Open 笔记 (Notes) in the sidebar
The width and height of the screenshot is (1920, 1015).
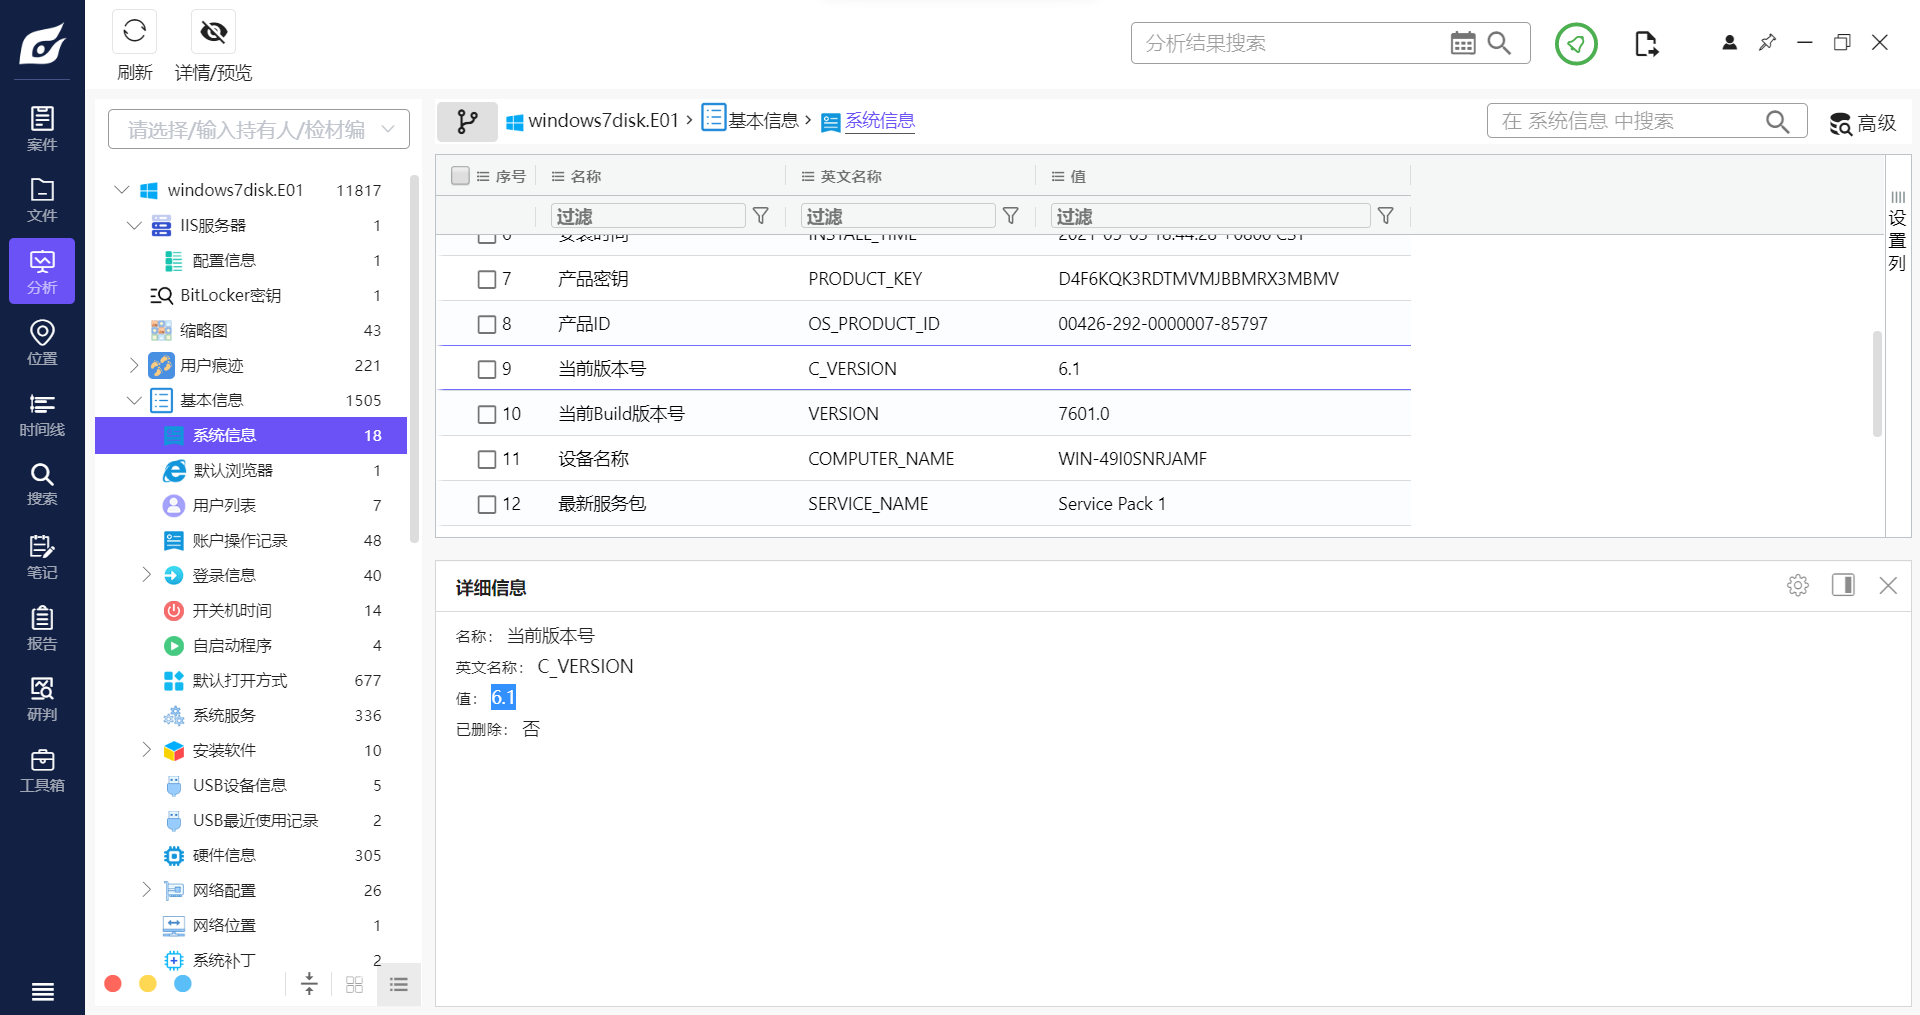(42, 557)
